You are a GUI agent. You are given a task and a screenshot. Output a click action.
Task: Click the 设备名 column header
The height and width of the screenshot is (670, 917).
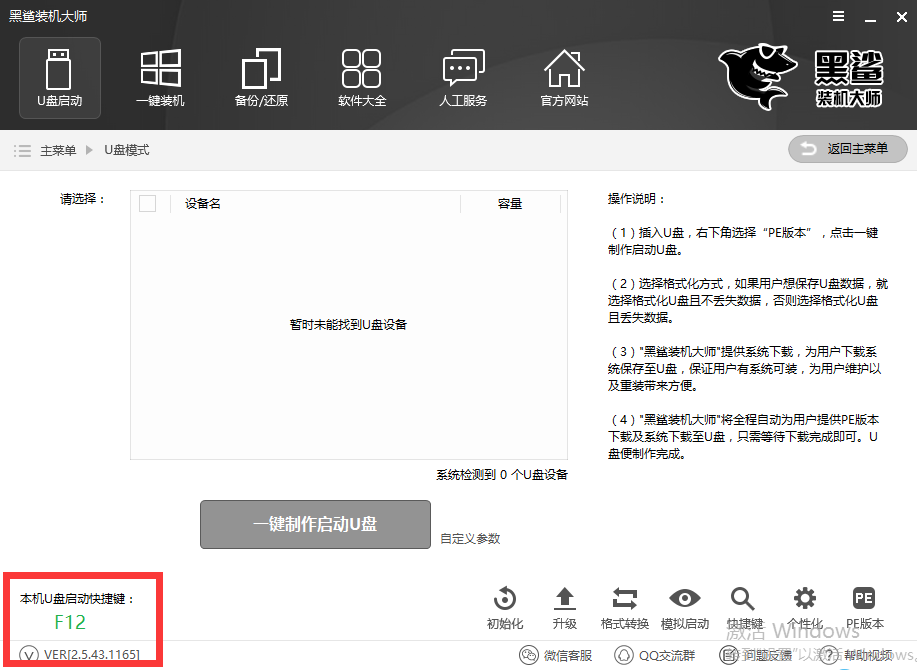pyautogui.click(x=202, y=203)
